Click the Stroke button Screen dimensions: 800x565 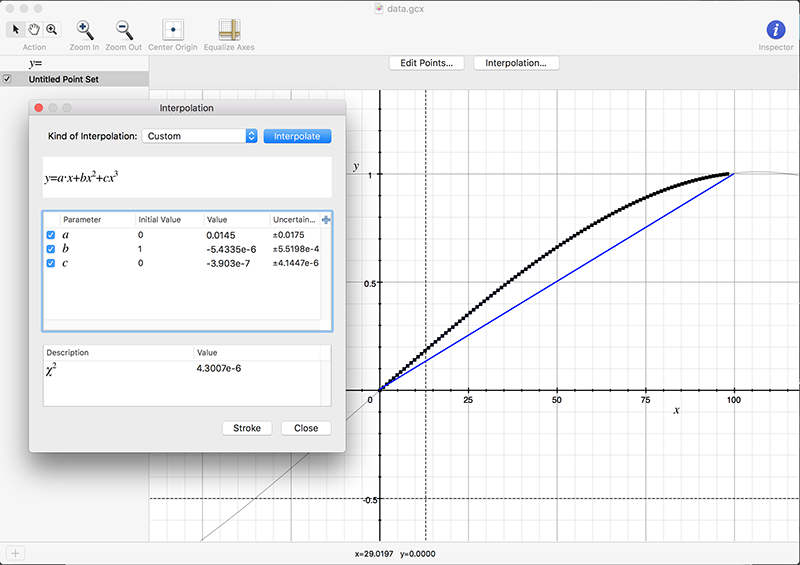(x=247, y=428)
